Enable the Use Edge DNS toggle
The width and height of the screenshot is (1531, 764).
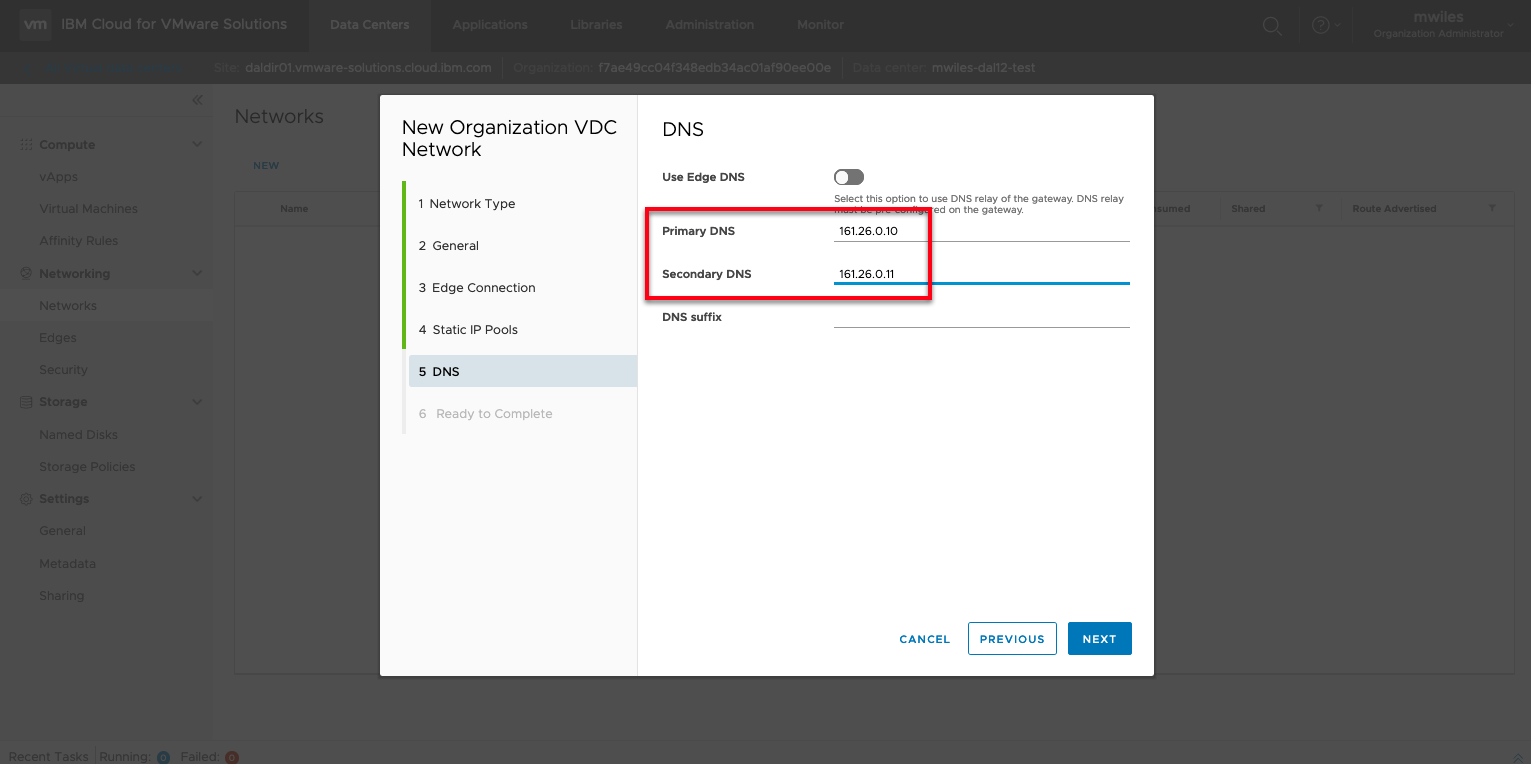(x=848, y=177)
